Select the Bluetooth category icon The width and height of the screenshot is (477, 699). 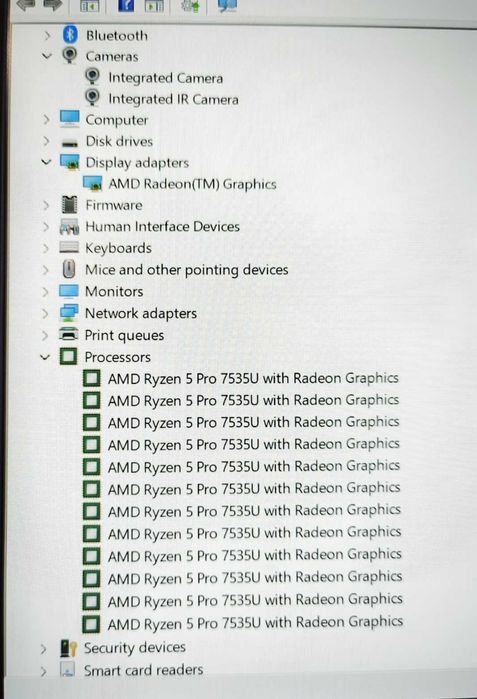[70, 35]
